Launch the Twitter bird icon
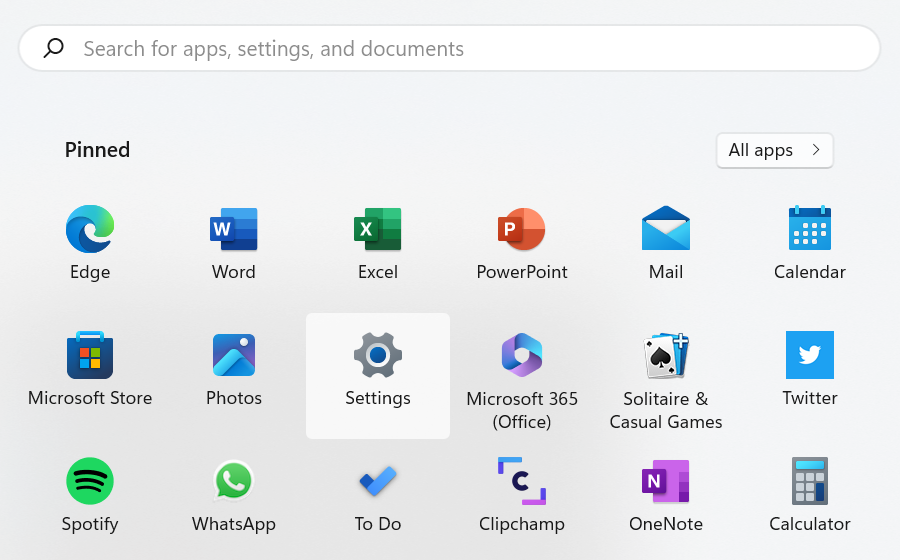The width and height of the screenshot is (900, 560). 810,355
